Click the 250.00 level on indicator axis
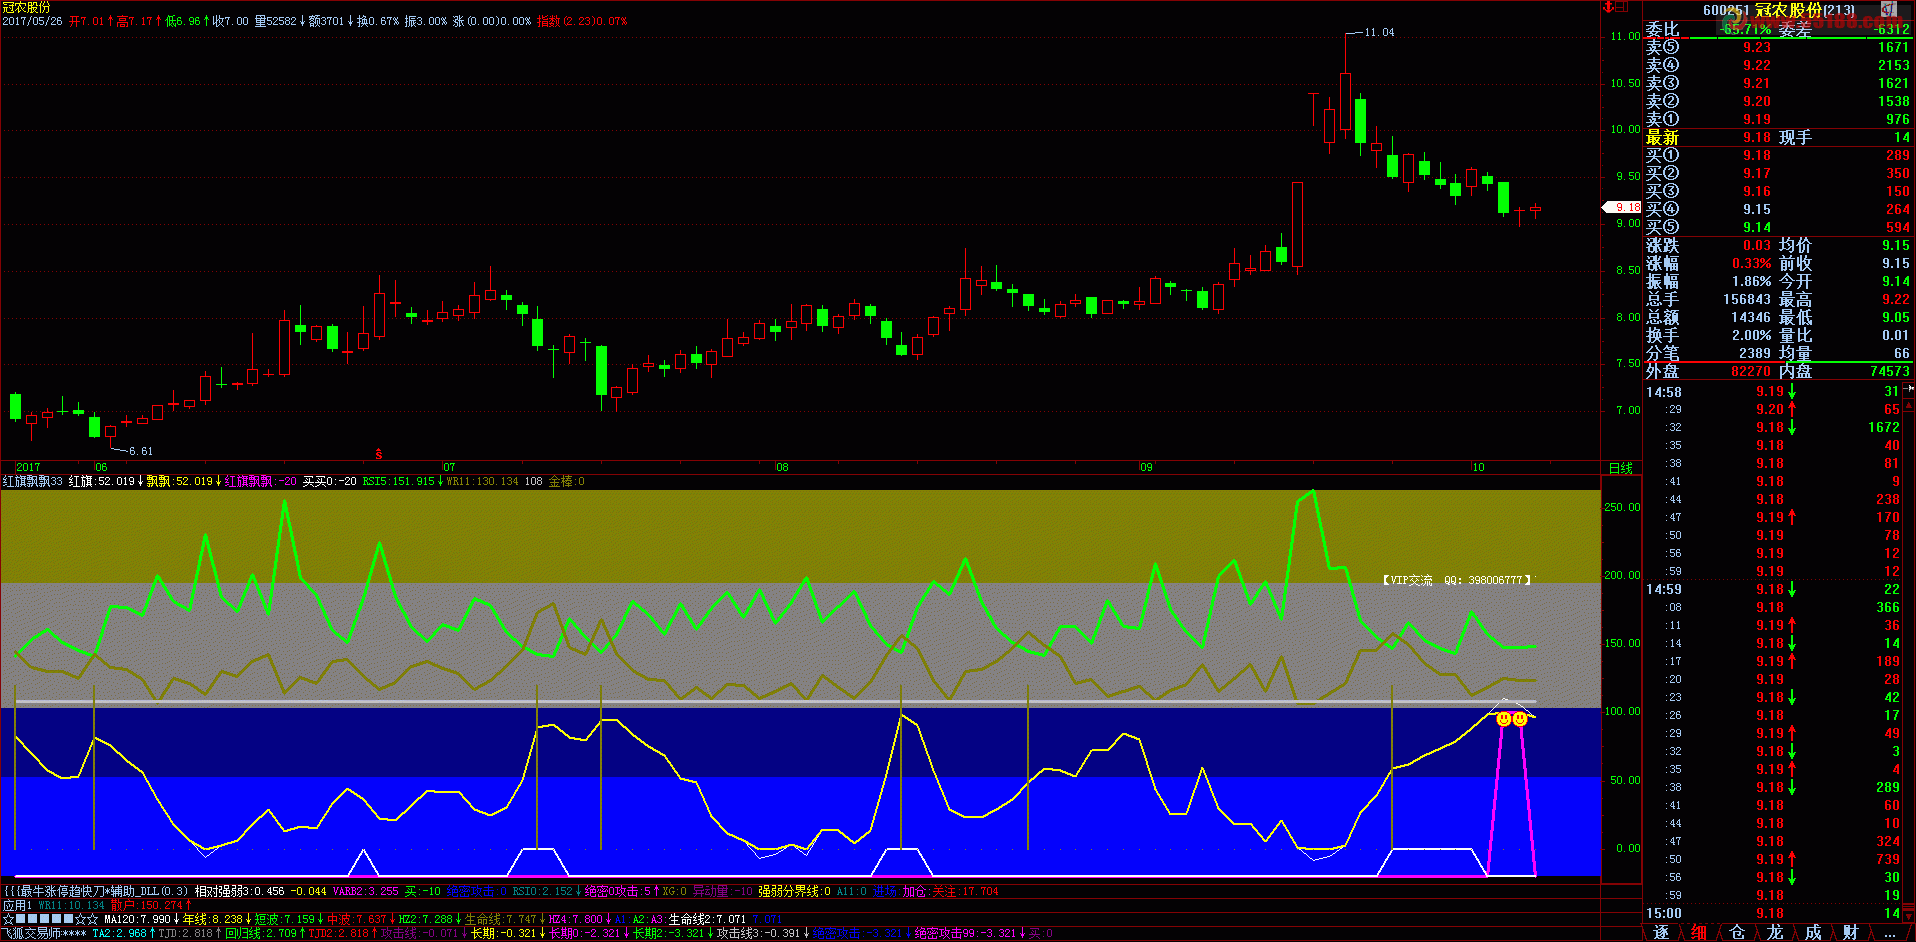Screen dimensions: 1916x942 pos(1622,507)
